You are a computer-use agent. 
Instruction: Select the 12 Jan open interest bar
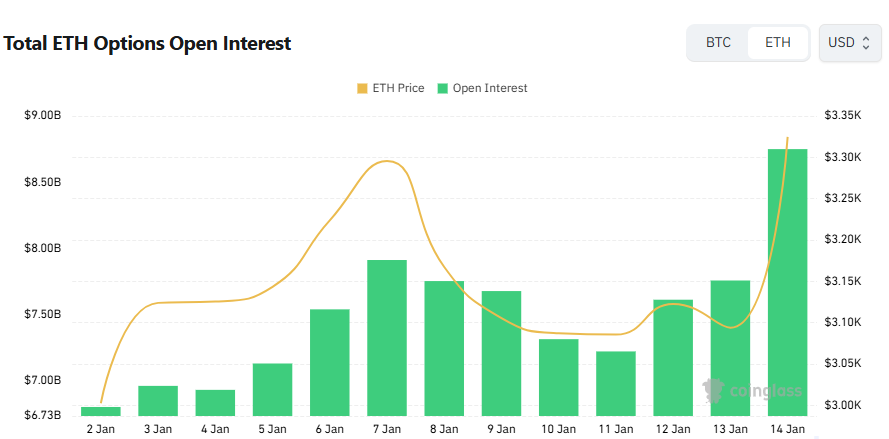click(x=673, y=357)
